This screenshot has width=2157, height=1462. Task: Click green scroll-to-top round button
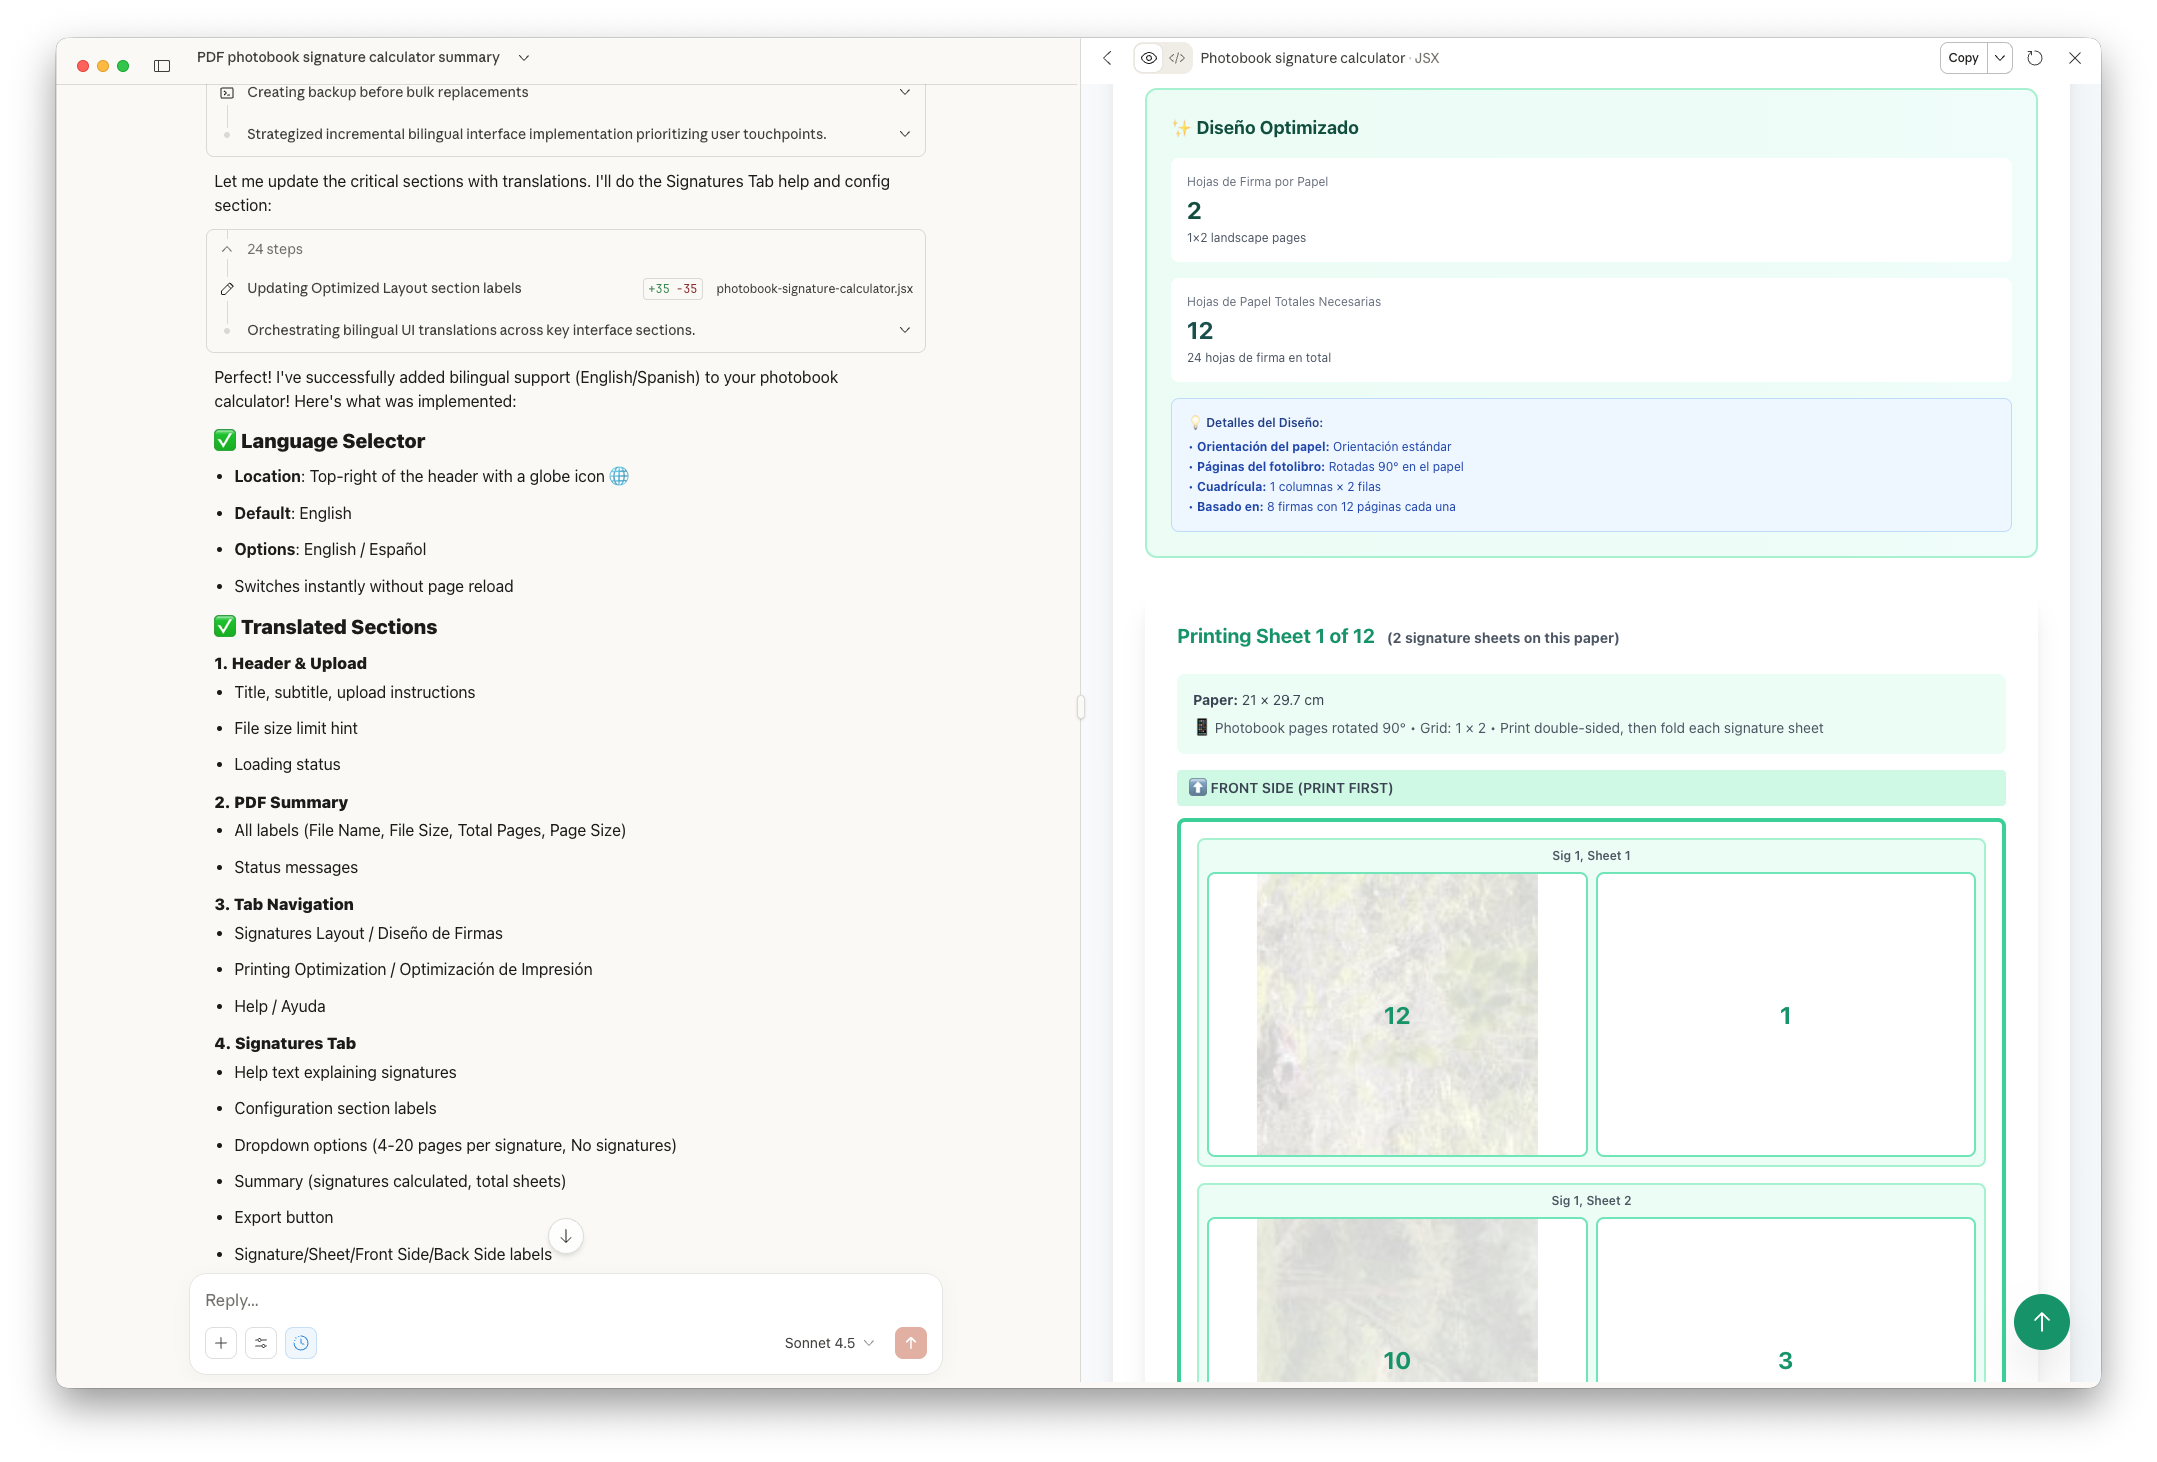click(2041, 1322)
